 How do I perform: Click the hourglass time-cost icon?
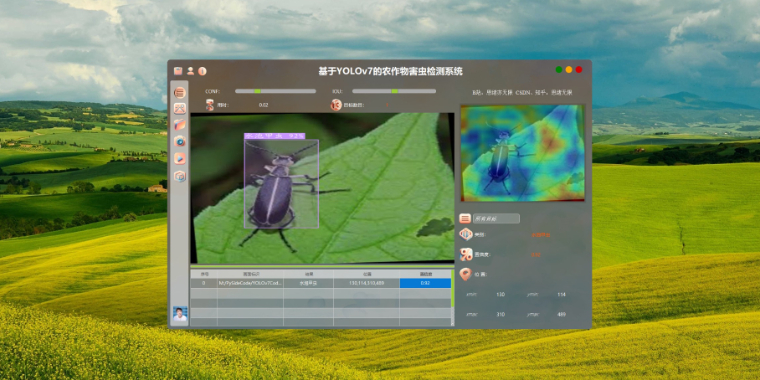click(x=209, y=105)
